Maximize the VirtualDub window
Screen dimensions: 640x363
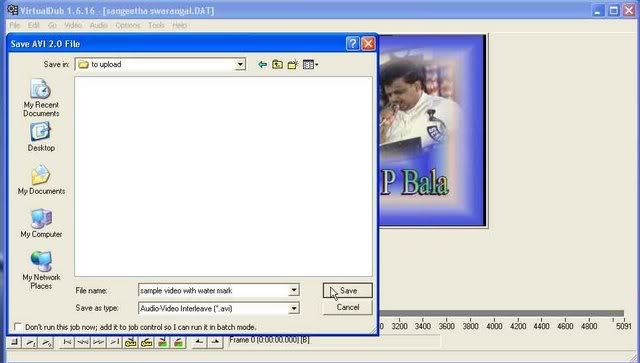pos(613,10)
